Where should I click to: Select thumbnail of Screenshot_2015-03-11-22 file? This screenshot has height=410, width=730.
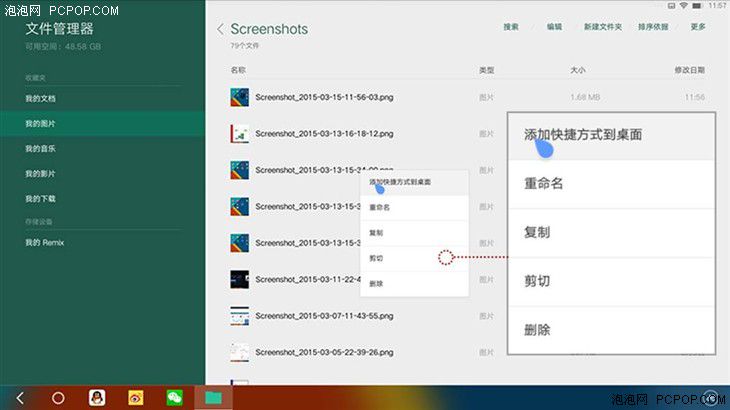click(x=239, y=280)
